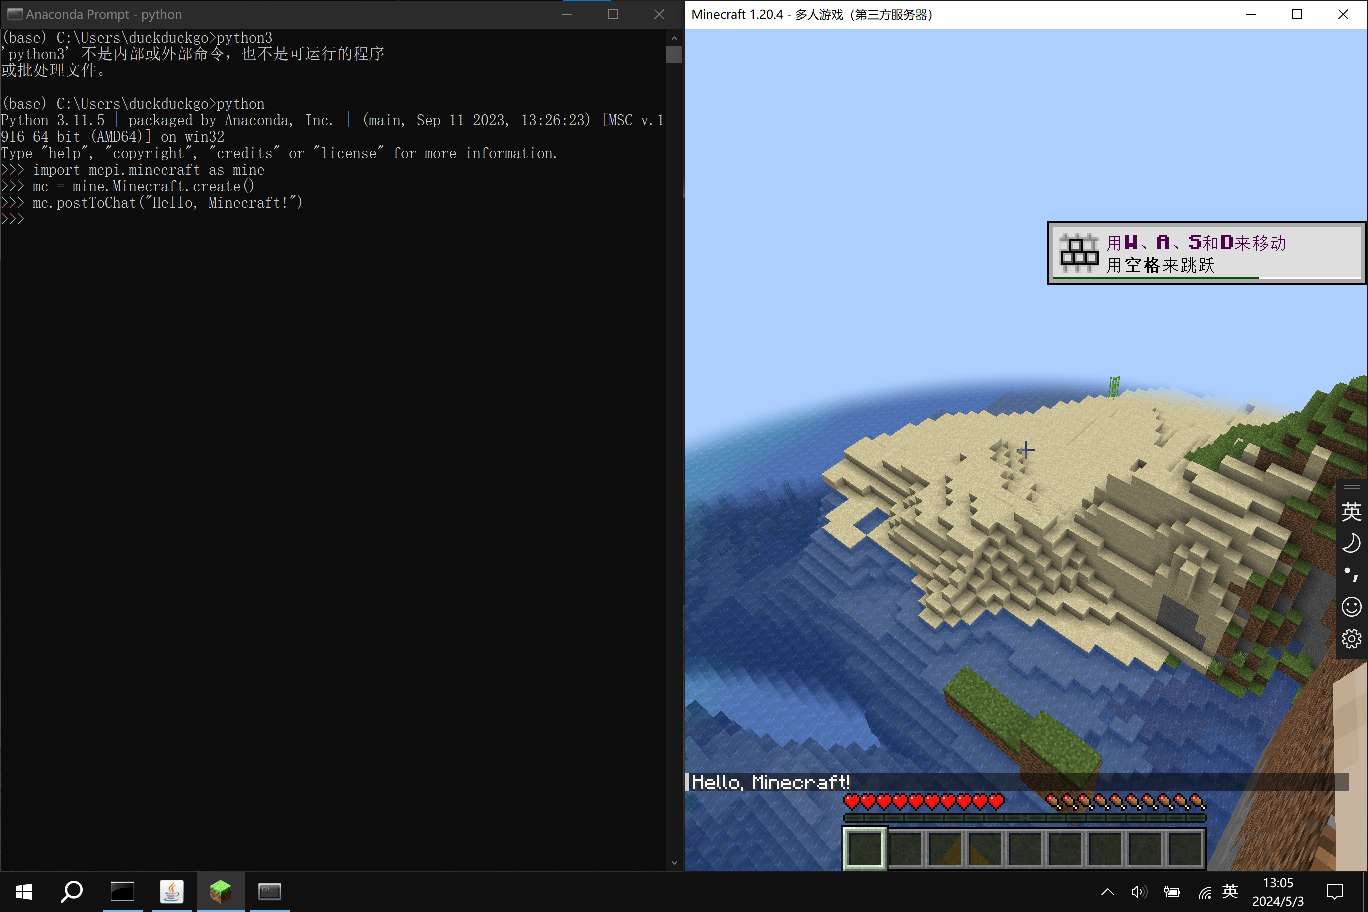Open IME settings gear icon
Image resolution: width=1368 pixels, height=912 pixels.
(1352, 639)
